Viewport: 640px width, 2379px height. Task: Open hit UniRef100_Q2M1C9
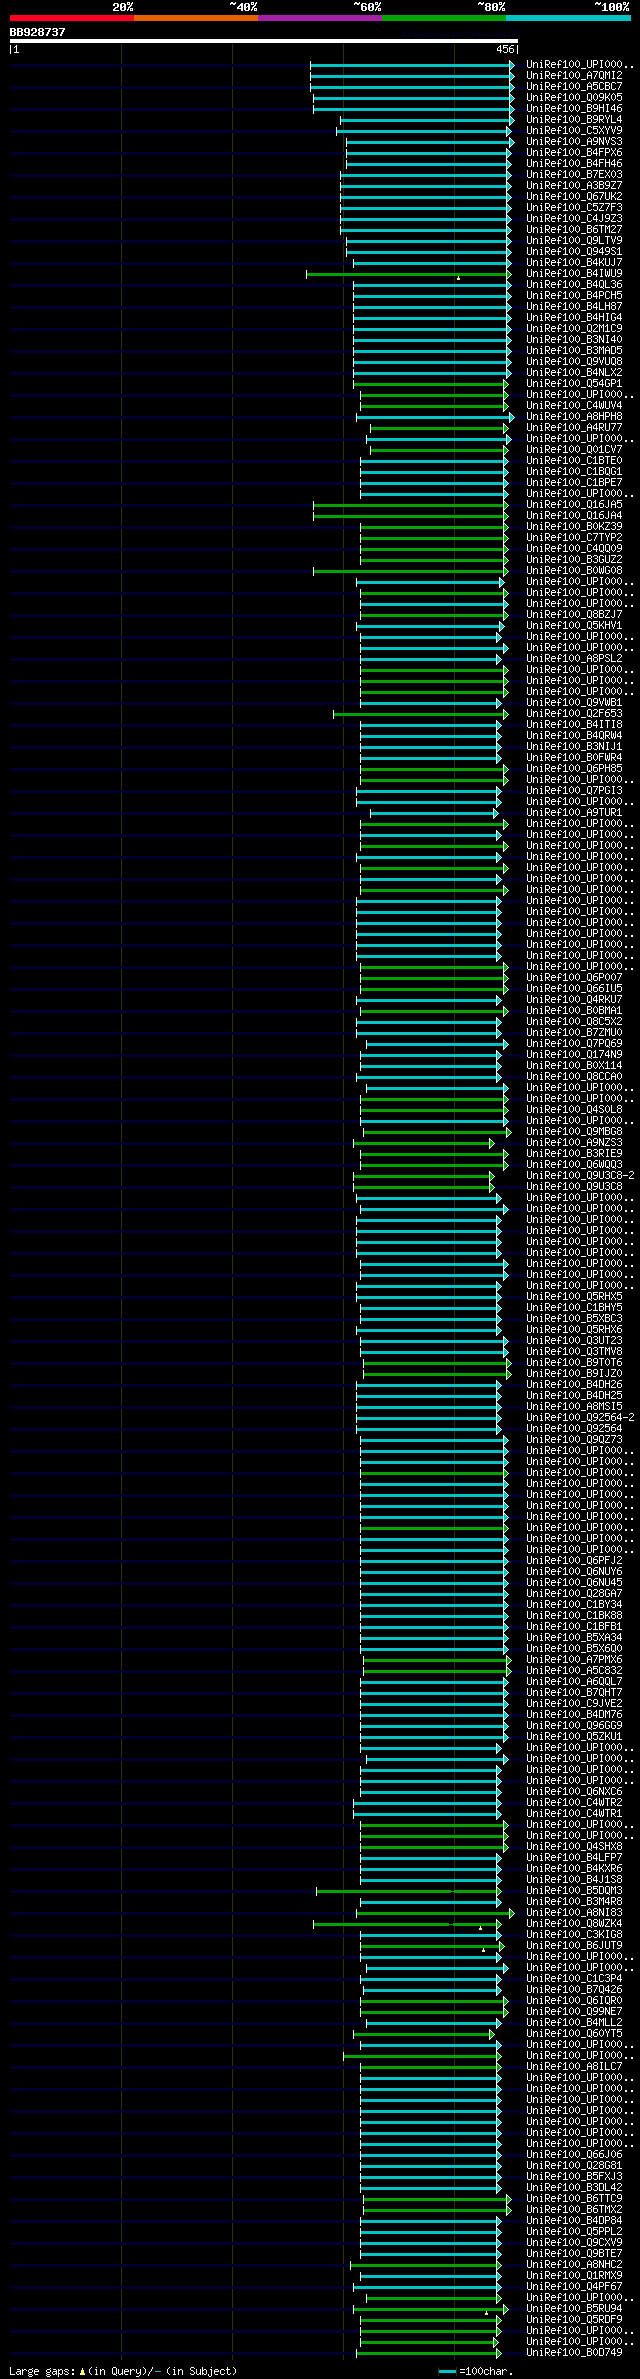574,329
